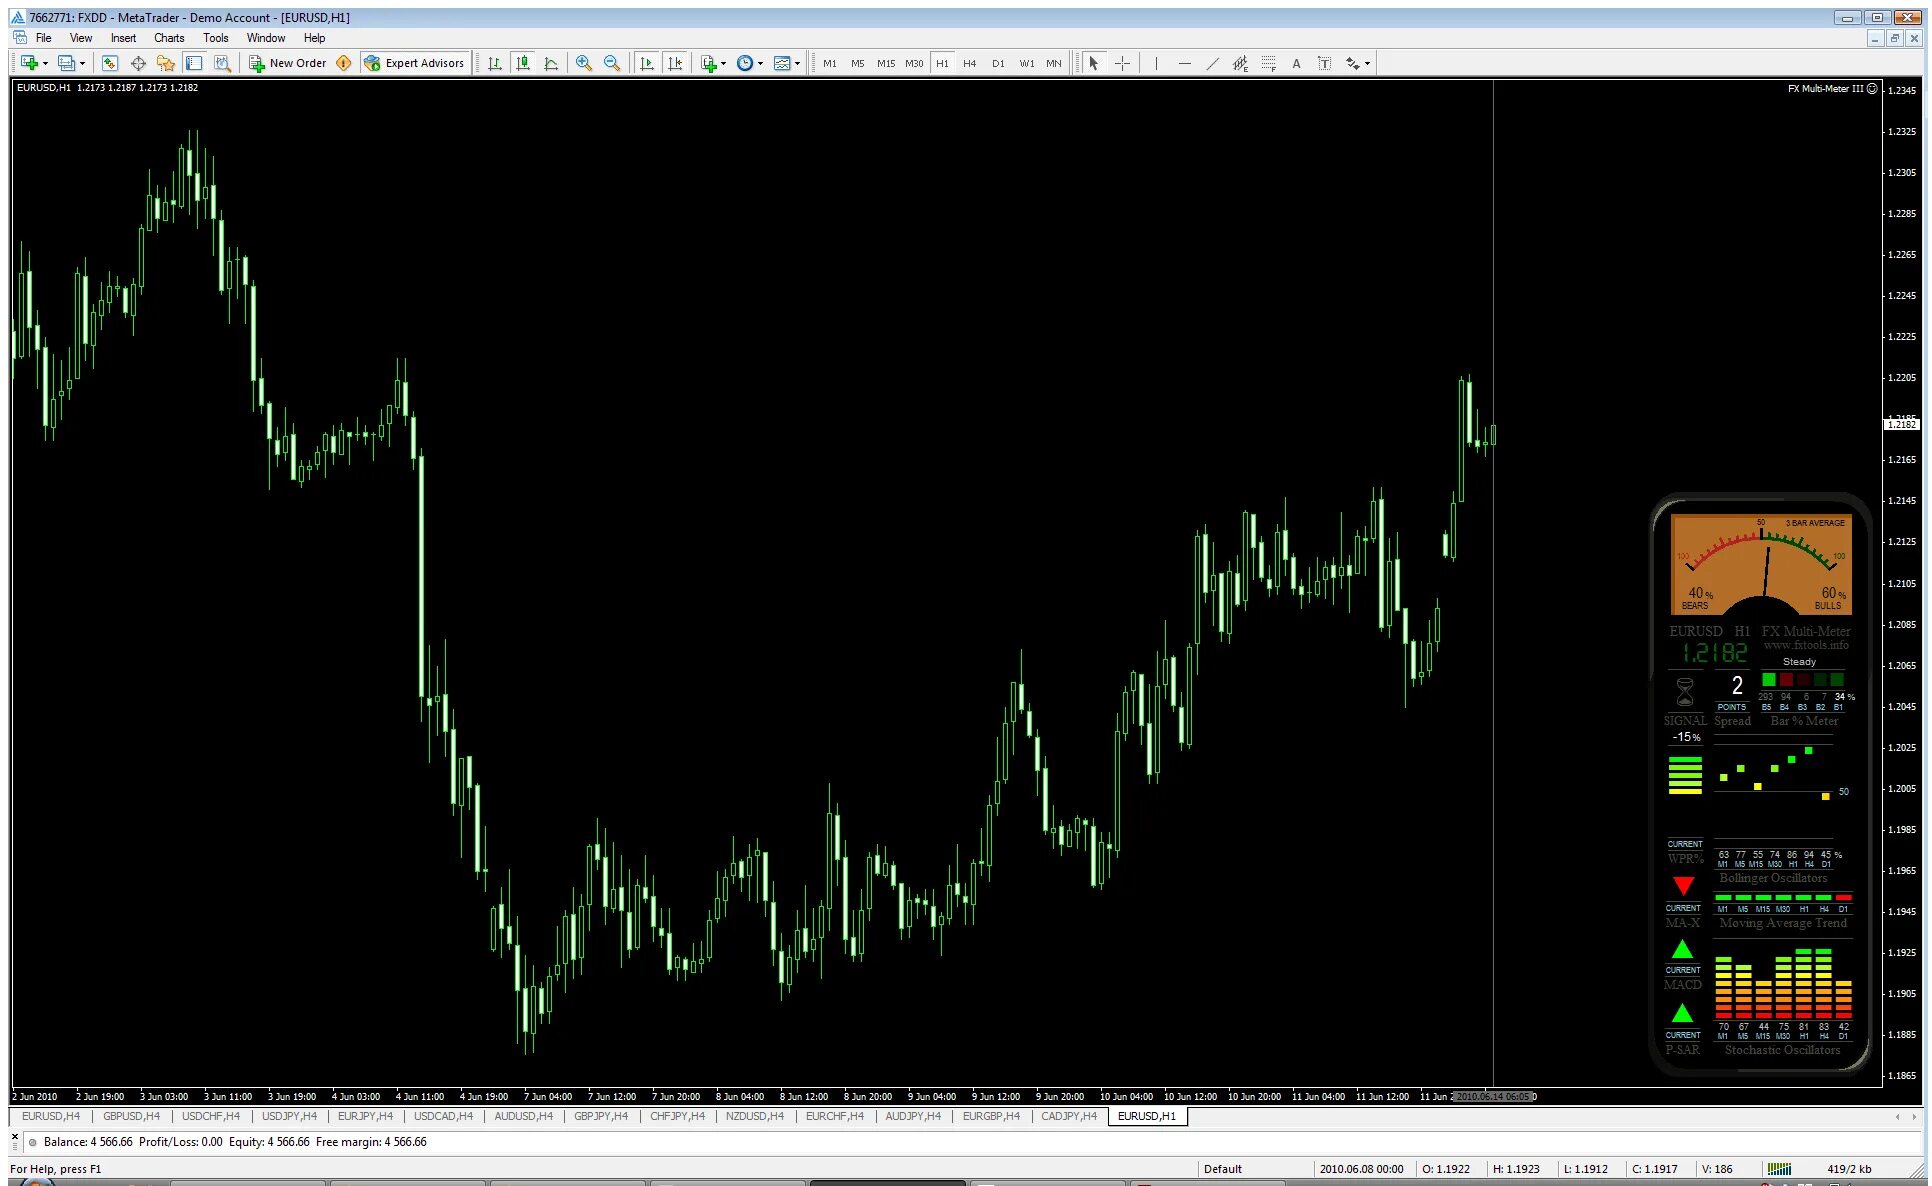Viewport: 1932px width, 1186px height.
Task: Open the Fibonacci Retracement tool
Action: [x=1269, y=63]
